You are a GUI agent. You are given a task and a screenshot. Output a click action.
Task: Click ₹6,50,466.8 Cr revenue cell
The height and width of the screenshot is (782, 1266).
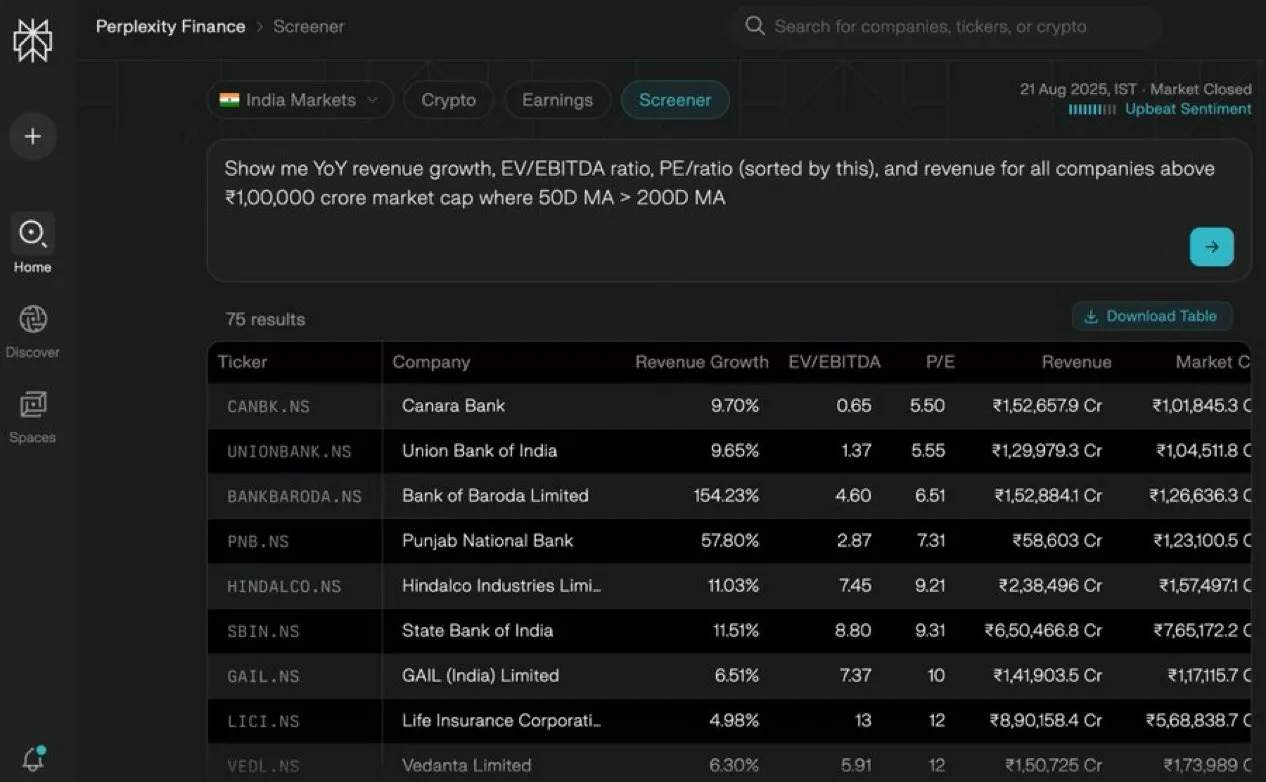[1043, 630]
